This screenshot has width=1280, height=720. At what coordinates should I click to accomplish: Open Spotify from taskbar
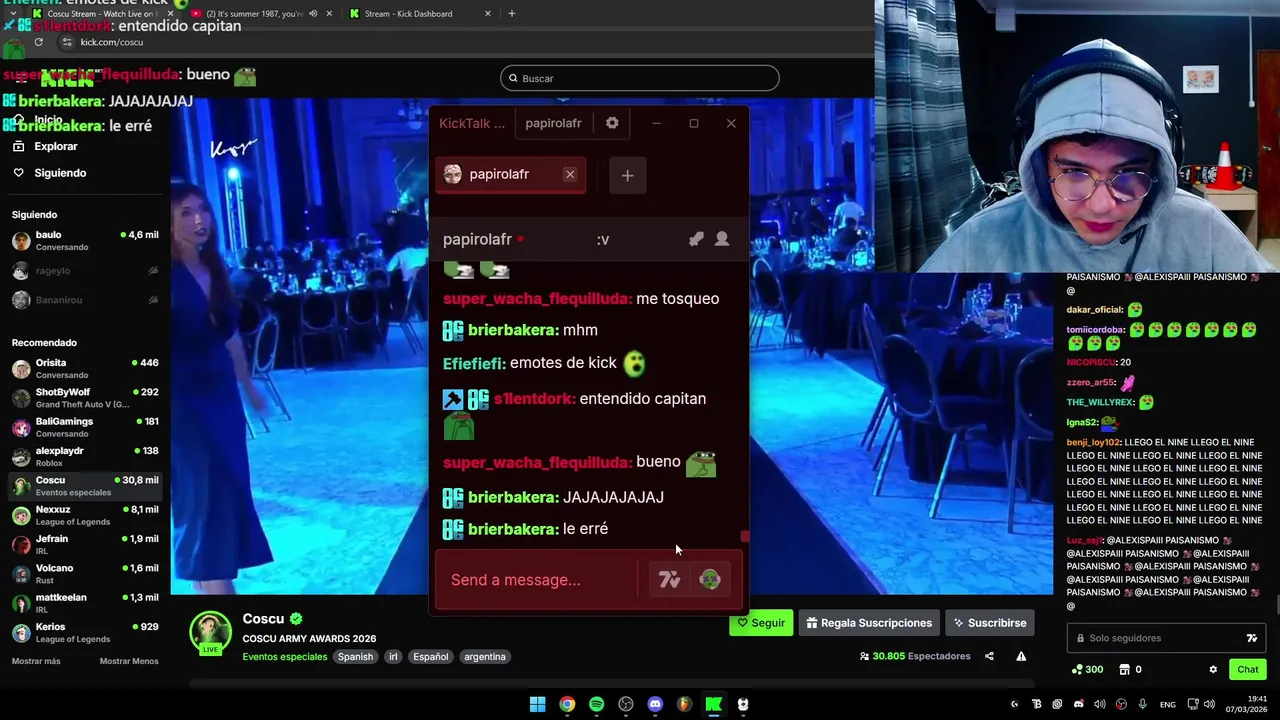click(x=596, y=704)
